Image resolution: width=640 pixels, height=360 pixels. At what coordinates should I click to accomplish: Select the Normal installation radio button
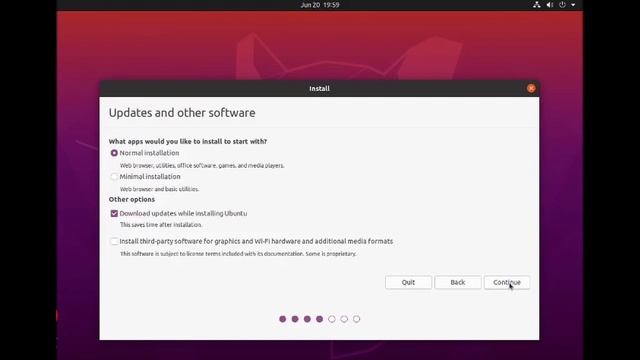(x=114, y=153)
